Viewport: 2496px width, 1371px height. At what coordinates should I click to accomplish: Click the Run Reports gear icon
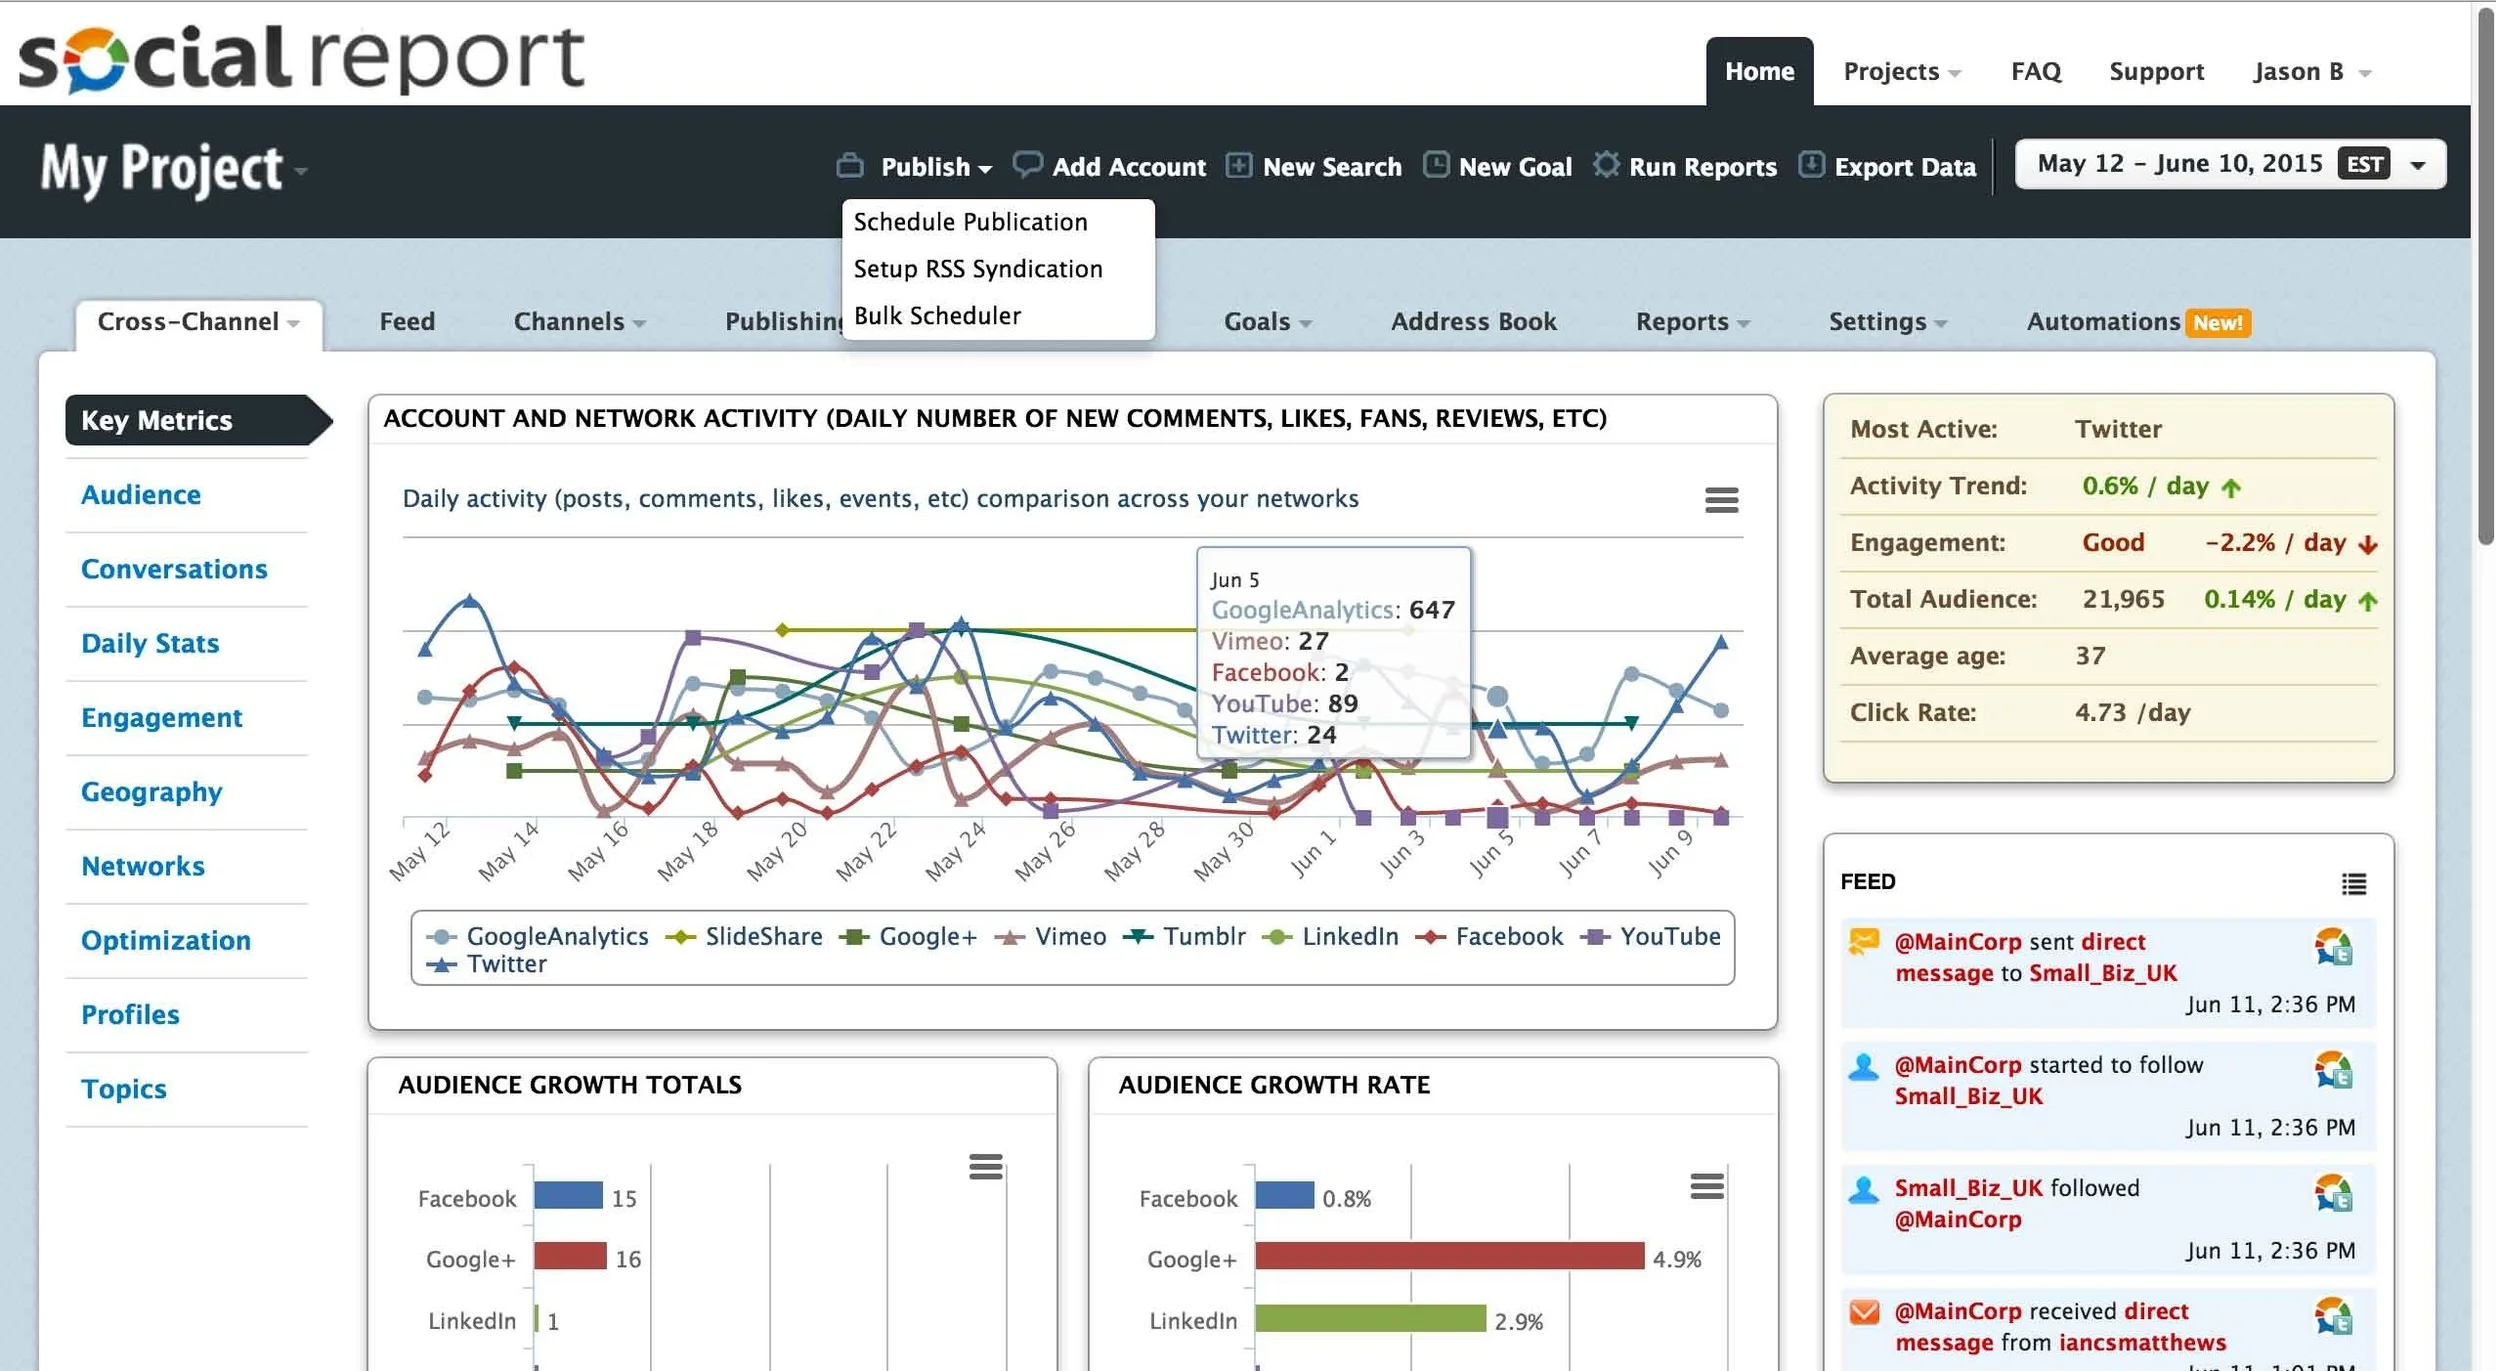[1605, 165]
